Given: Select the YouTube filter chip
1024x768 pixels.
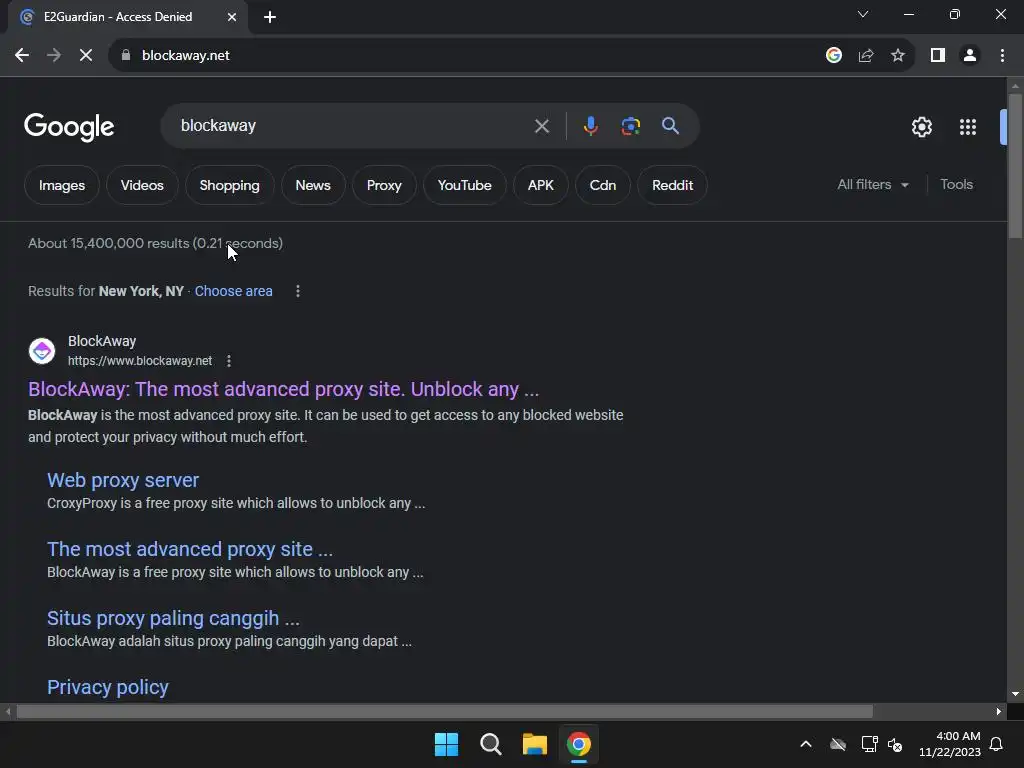Looking at the screenshot, I should click(x=464, y=185).
